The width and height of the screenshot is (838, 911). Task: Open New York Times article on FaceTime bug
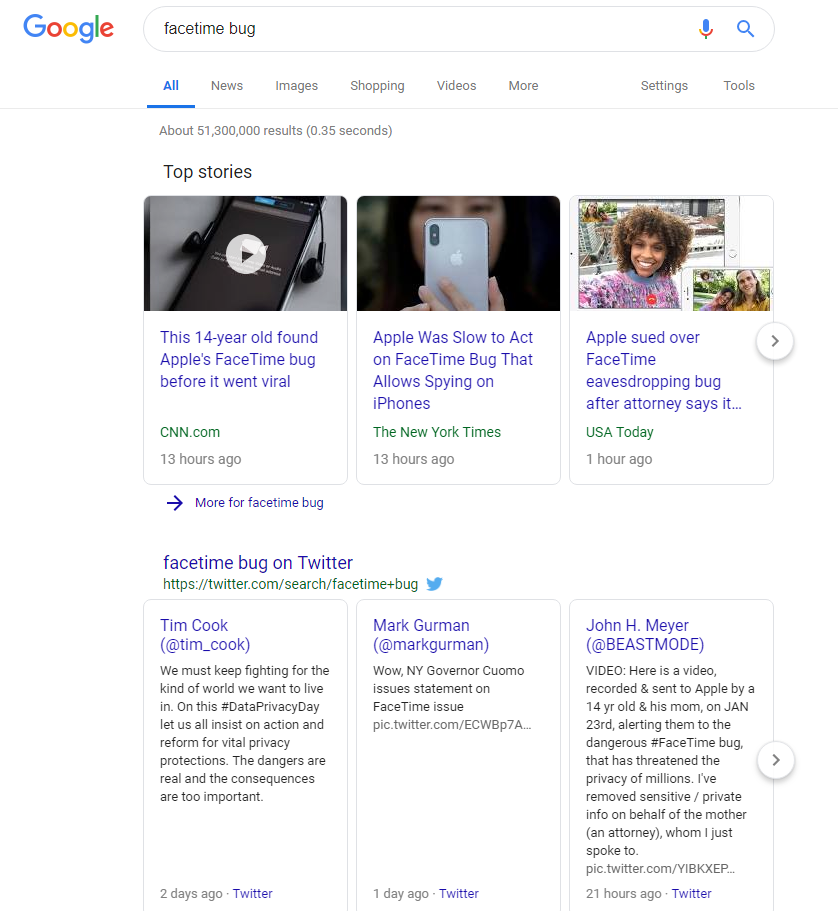pos(453,370)
